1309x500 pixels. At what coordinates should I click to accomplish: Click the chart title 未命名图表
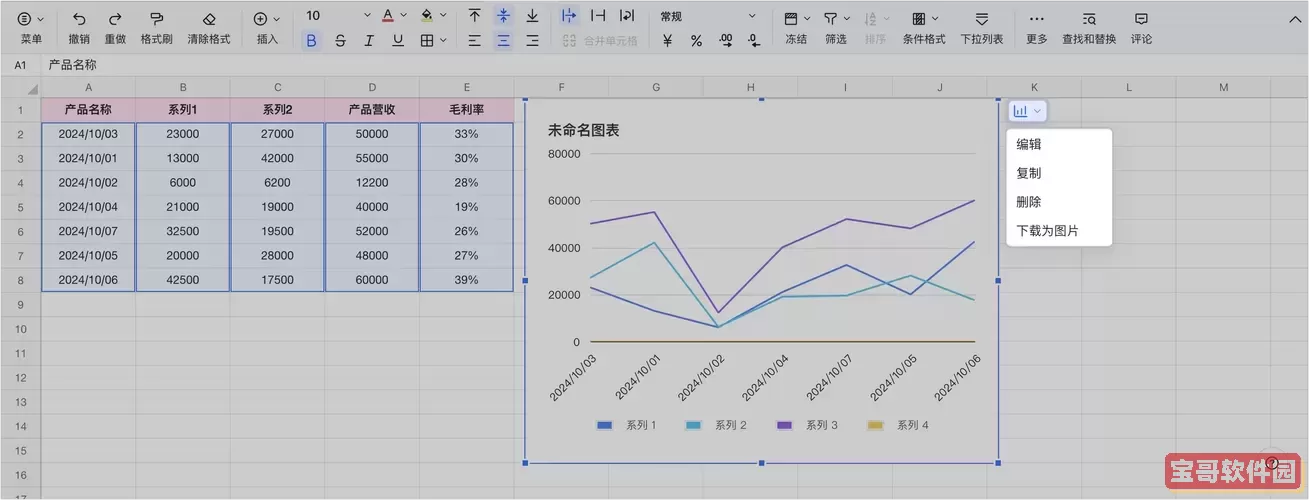[x=584, y=130]
